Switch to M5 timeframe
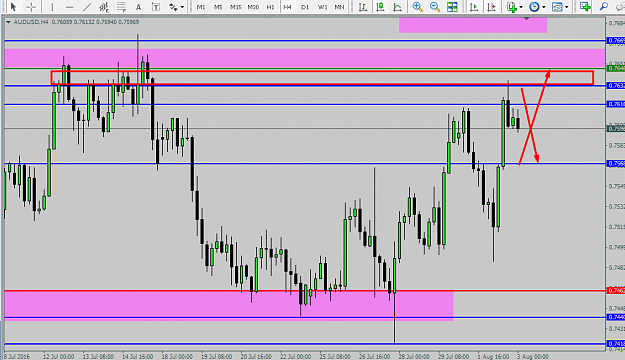625x360 pixels. click(x=218, y=7)
